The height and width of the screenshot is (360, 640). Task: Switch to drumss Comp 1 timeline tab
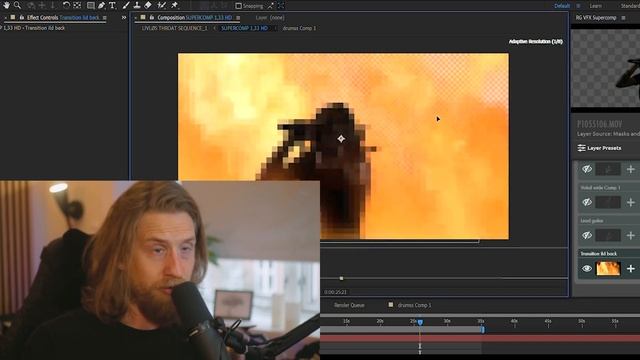pos(414,305)
